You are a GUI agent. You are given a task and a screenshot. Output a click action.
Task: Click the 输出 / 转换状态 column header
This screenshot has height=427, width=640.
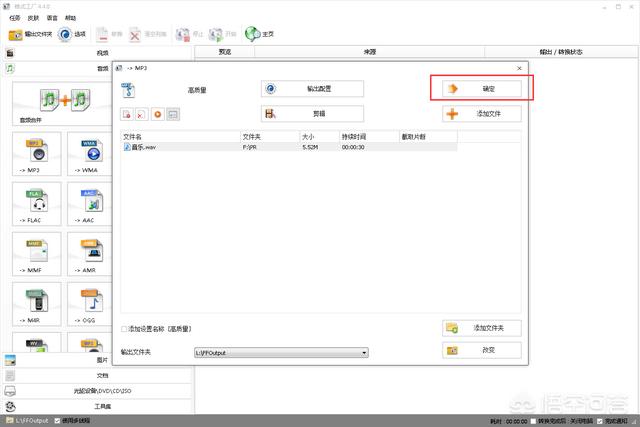pos(561,52)
